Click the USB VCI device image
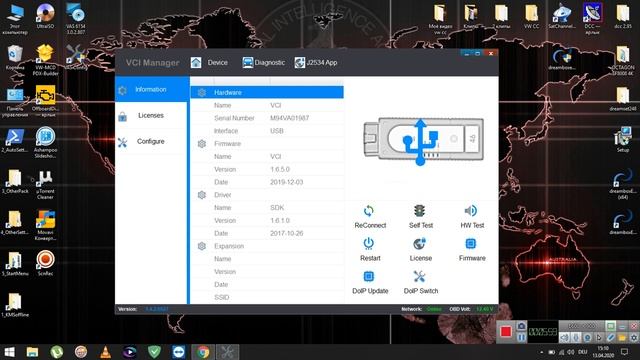 [x=423, y=141]
